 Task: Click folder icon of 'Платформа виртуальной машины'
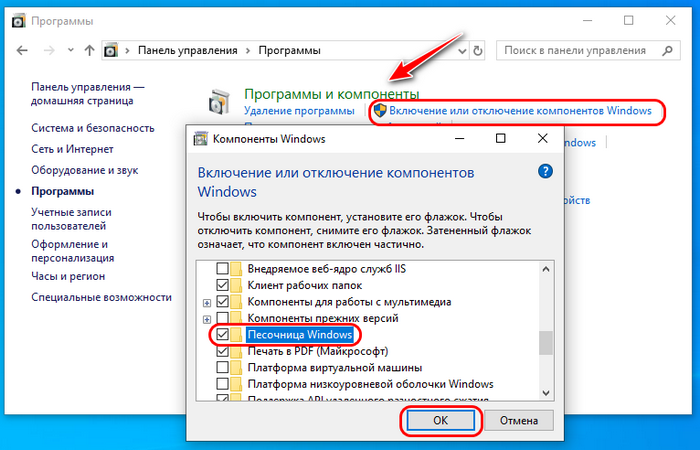236,368
